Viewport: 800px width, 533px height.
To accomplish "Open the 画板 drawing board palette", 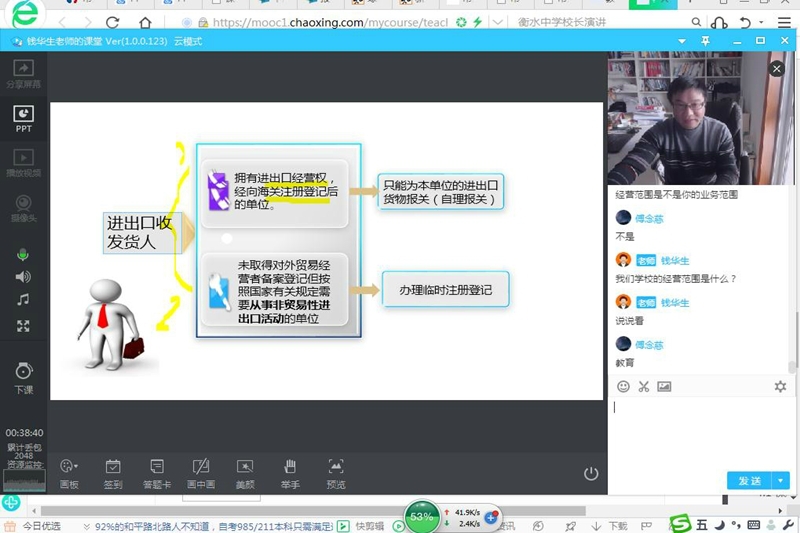I will point(69,474).
